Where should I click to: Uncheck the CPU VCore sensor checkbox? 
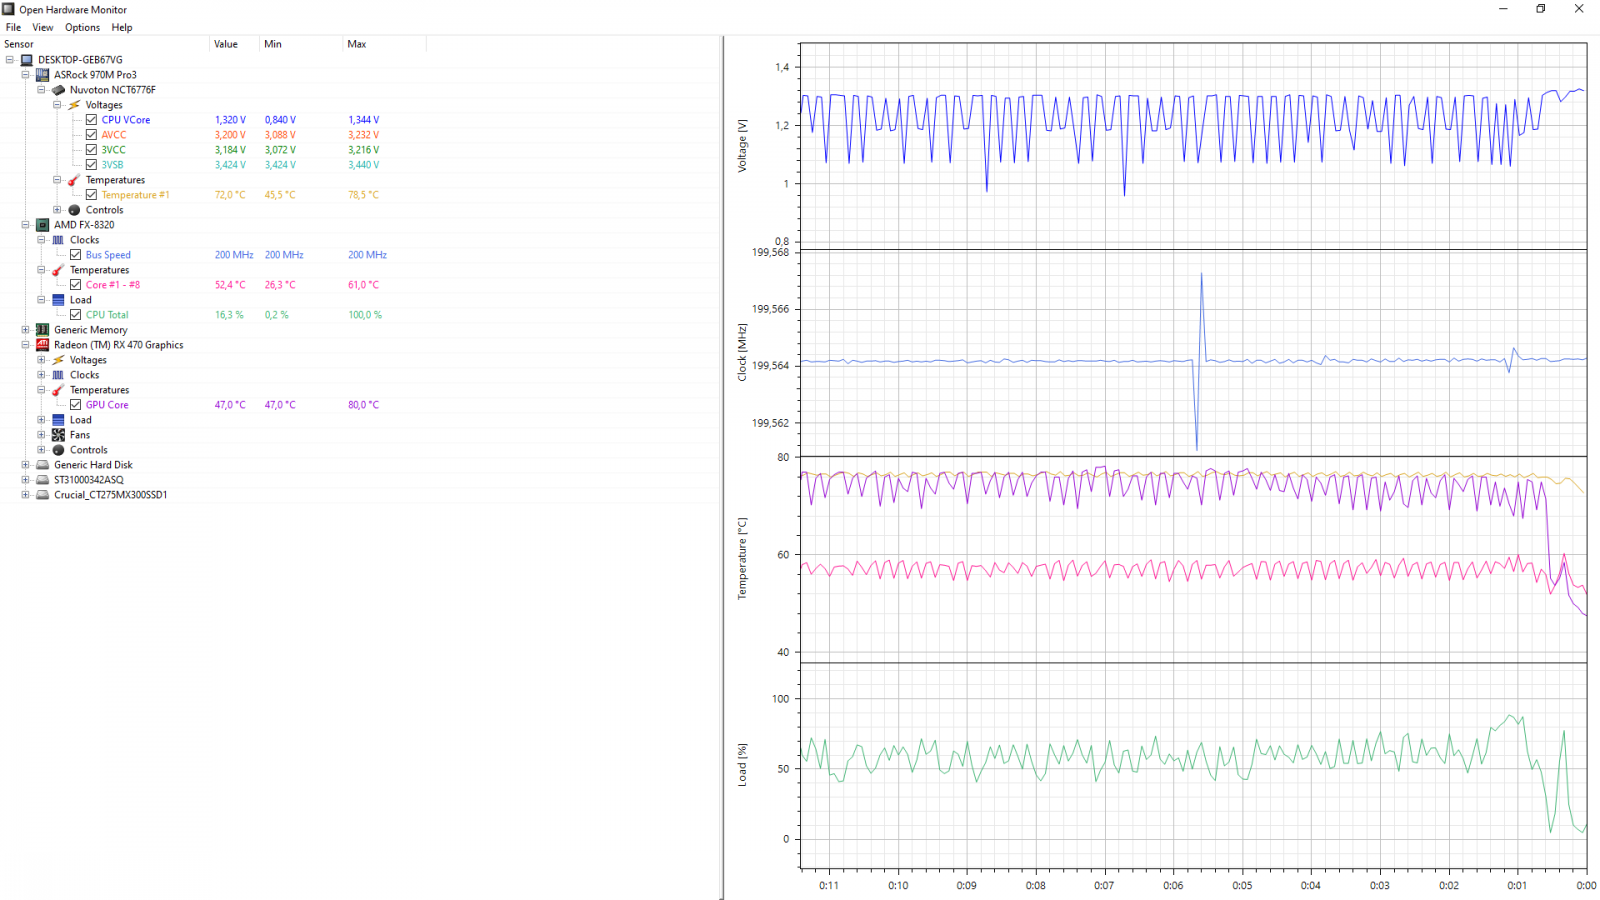click(91, 120)
